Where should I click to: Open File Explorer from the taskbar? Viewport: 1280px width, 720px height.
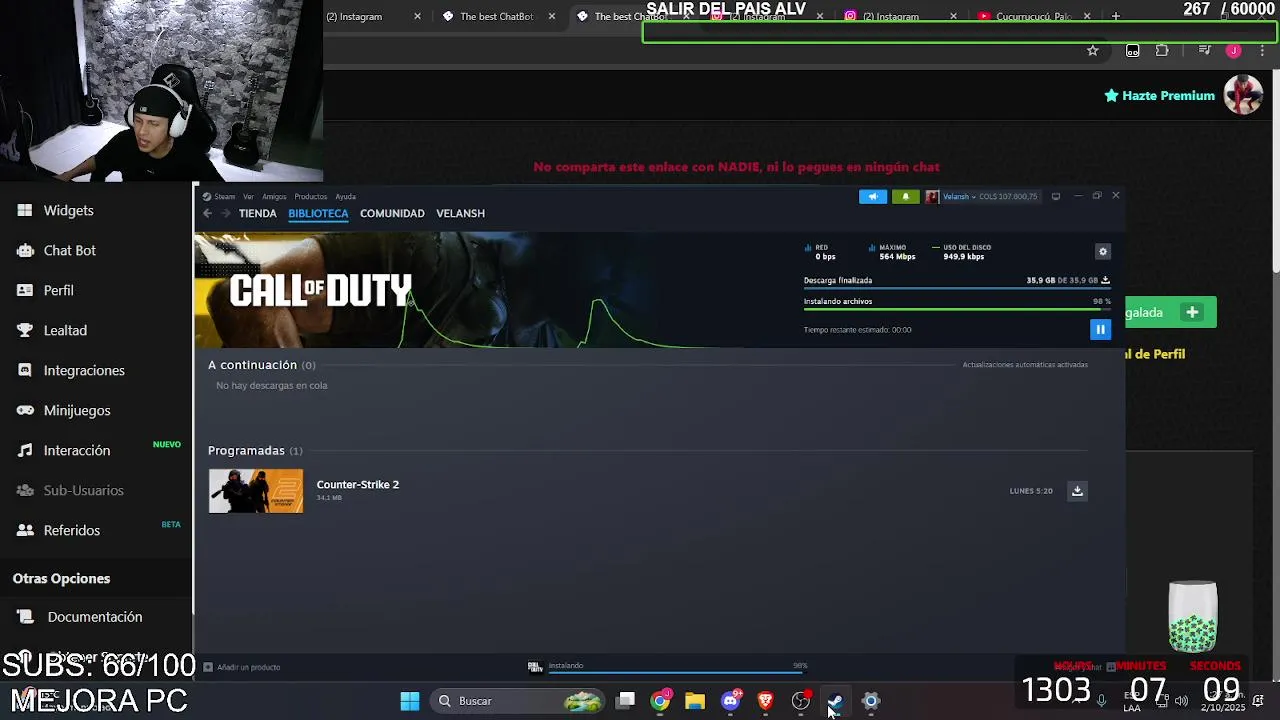coord(695,701)
